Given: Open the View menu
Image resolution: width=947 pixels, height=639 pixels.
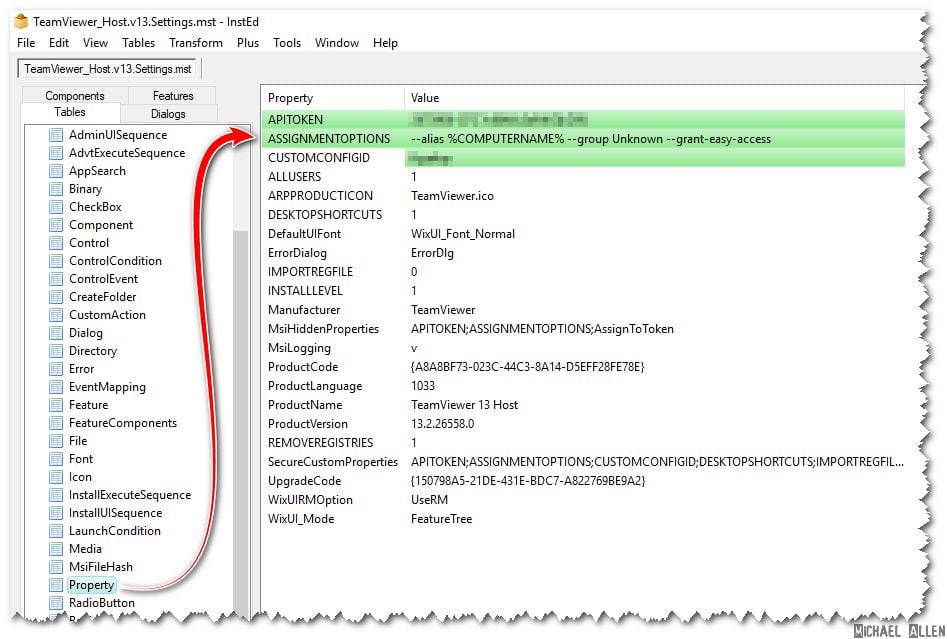Looking at the screenshot, I should pyautogui.click(x=95, y=43).
